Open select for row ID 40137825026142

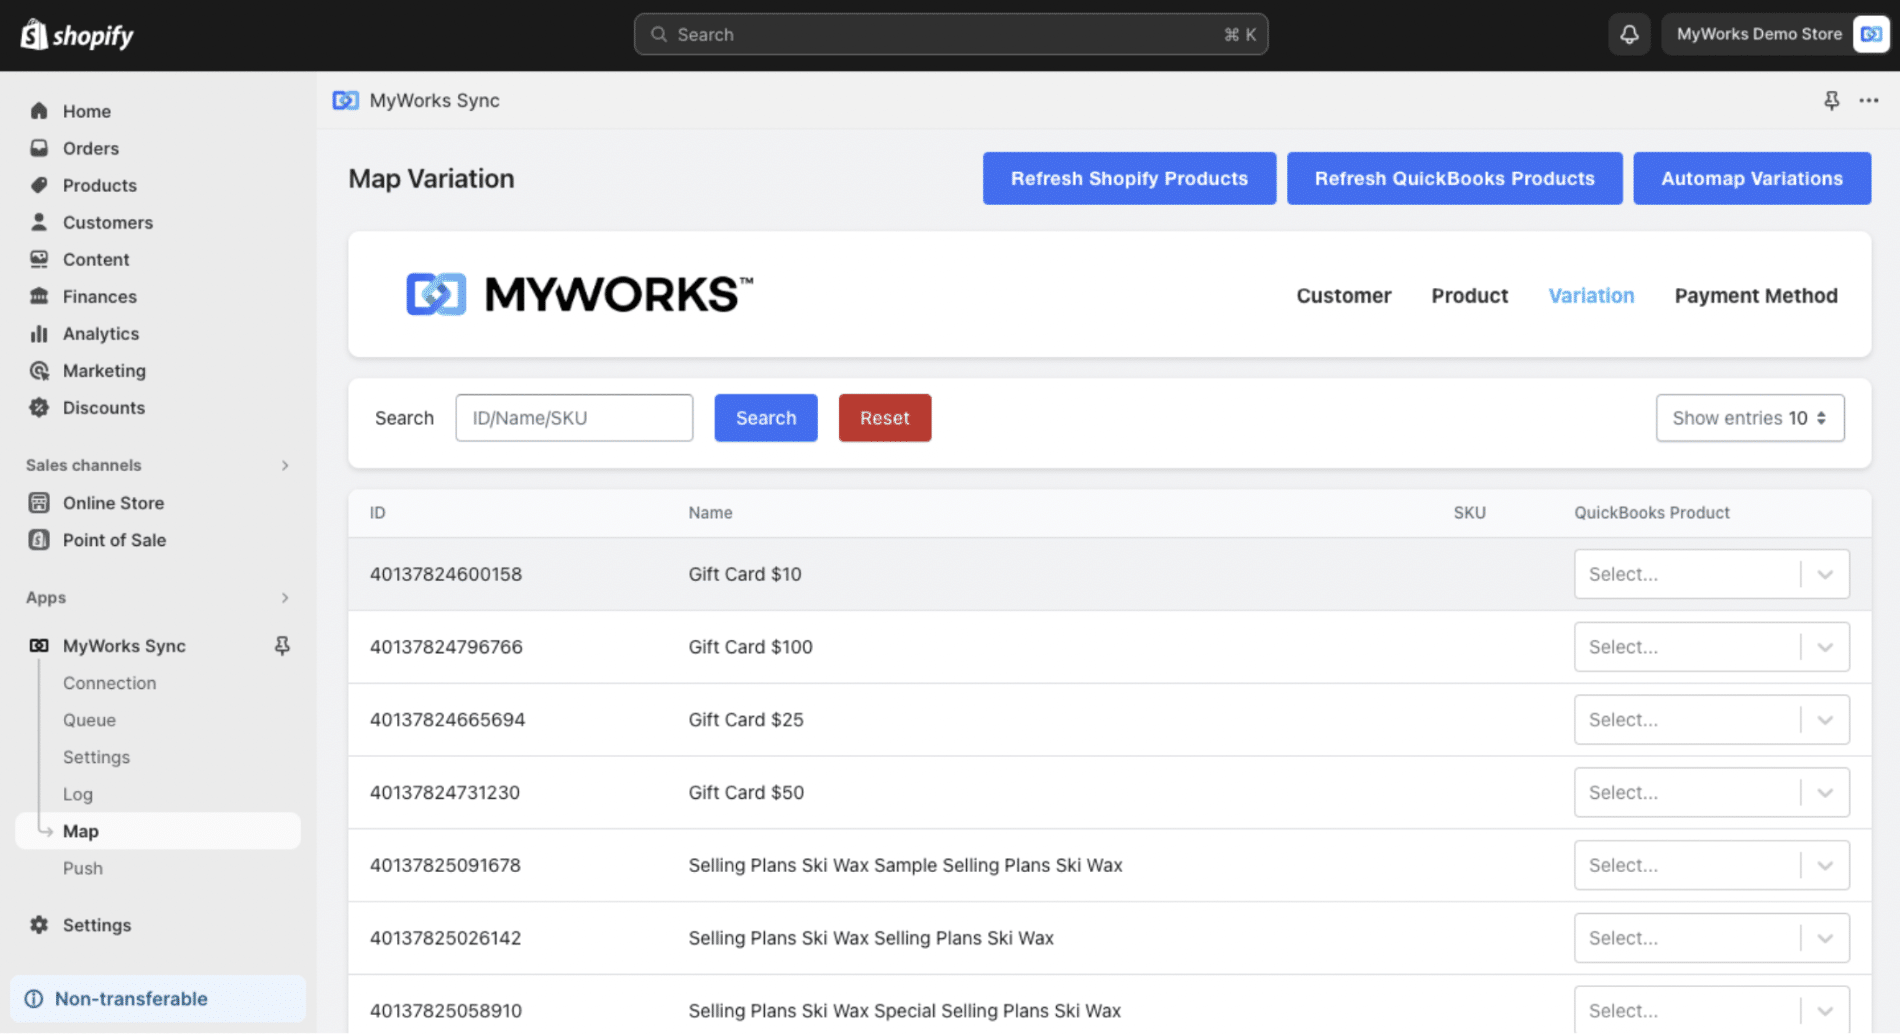(x=1711, y=938)
